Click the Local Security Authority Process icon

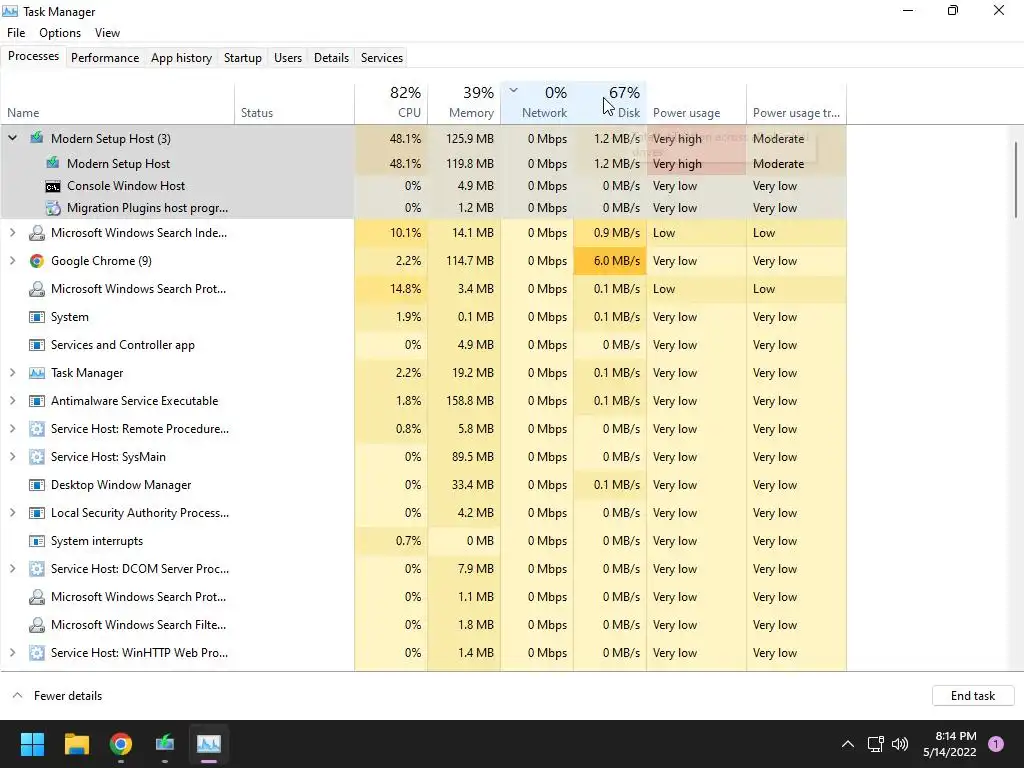37,513
